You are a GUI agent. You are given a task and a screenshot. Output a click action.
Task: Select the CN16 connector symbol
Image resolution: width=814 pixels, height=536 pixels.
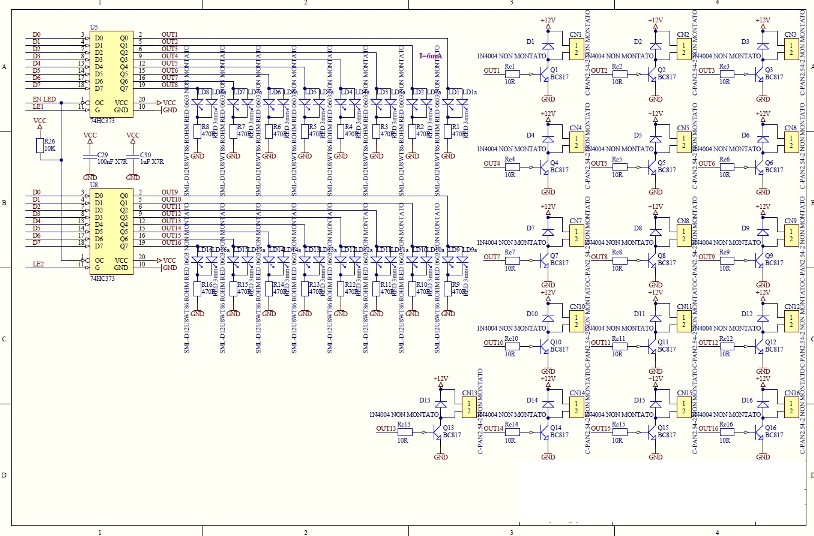coord(791,408)
